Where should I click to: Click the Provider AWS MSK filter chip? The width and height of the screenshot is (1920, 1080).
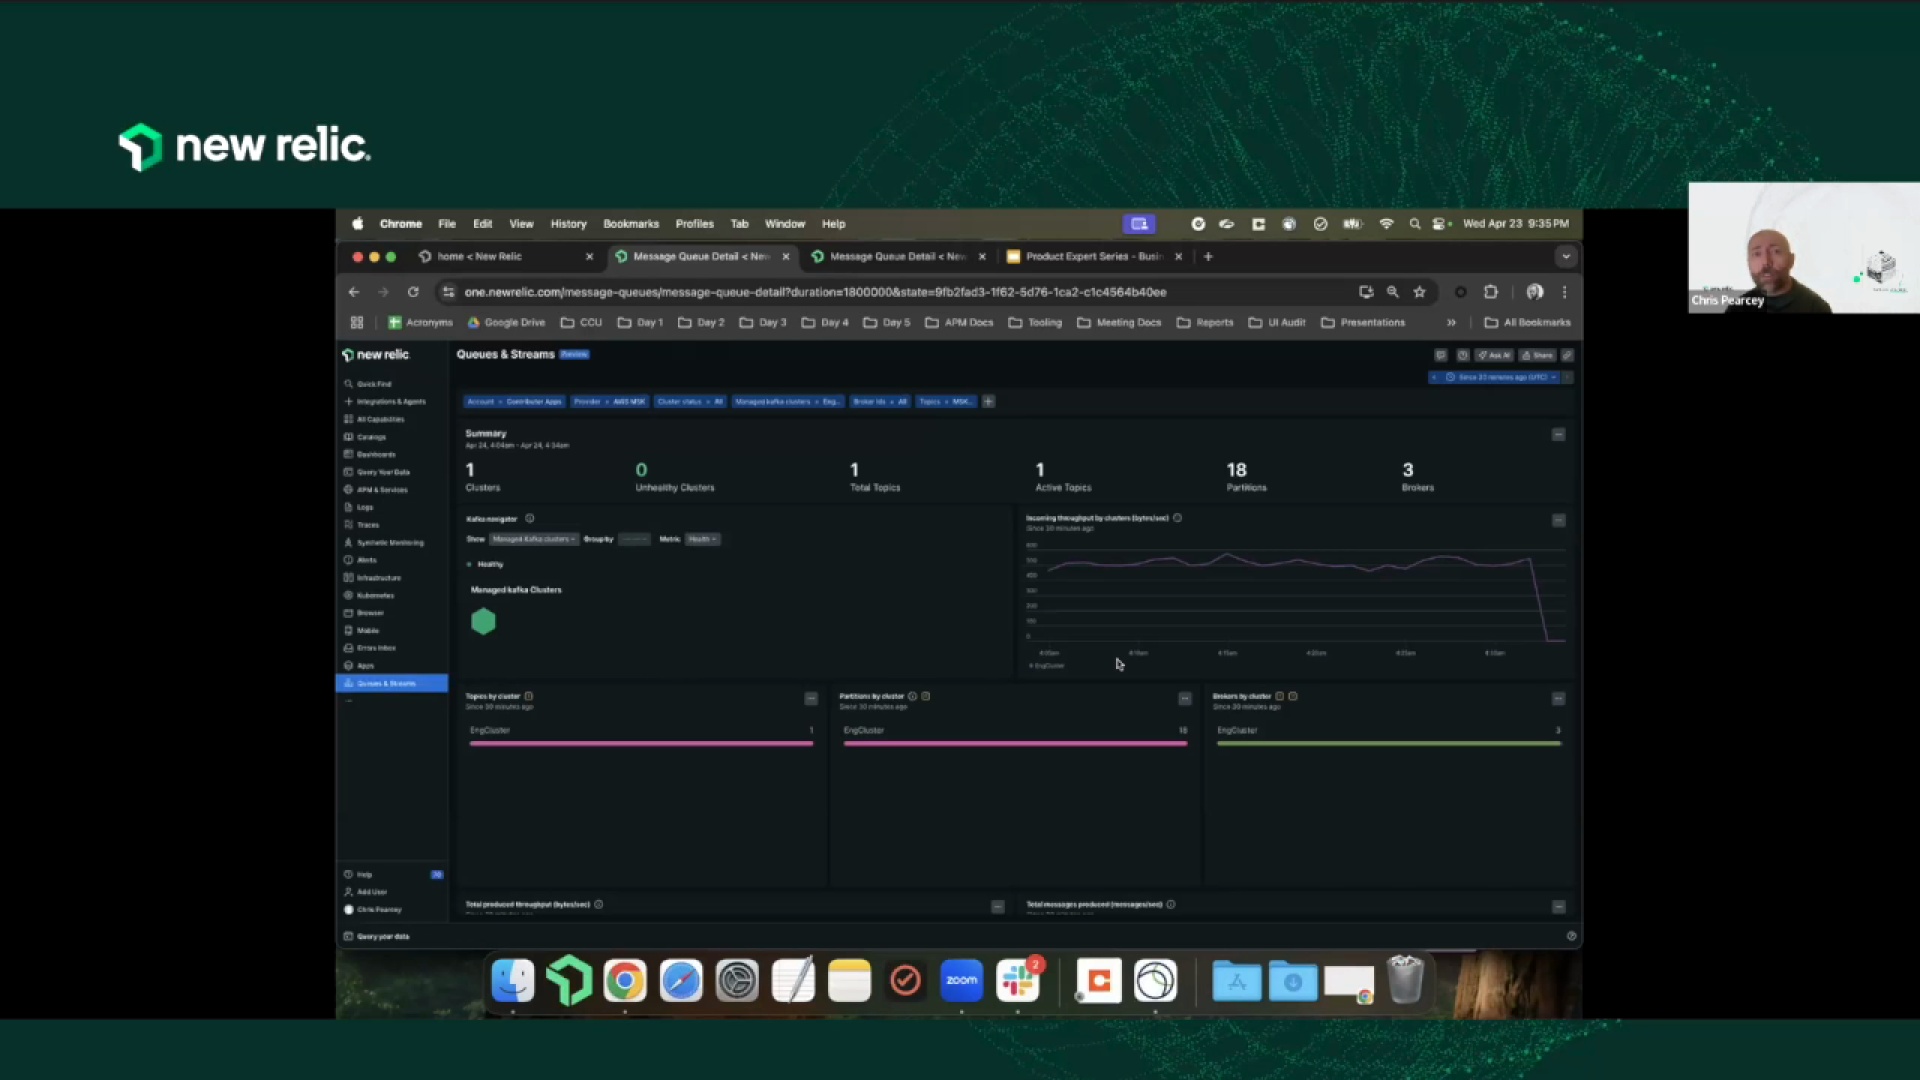[609, 402]
